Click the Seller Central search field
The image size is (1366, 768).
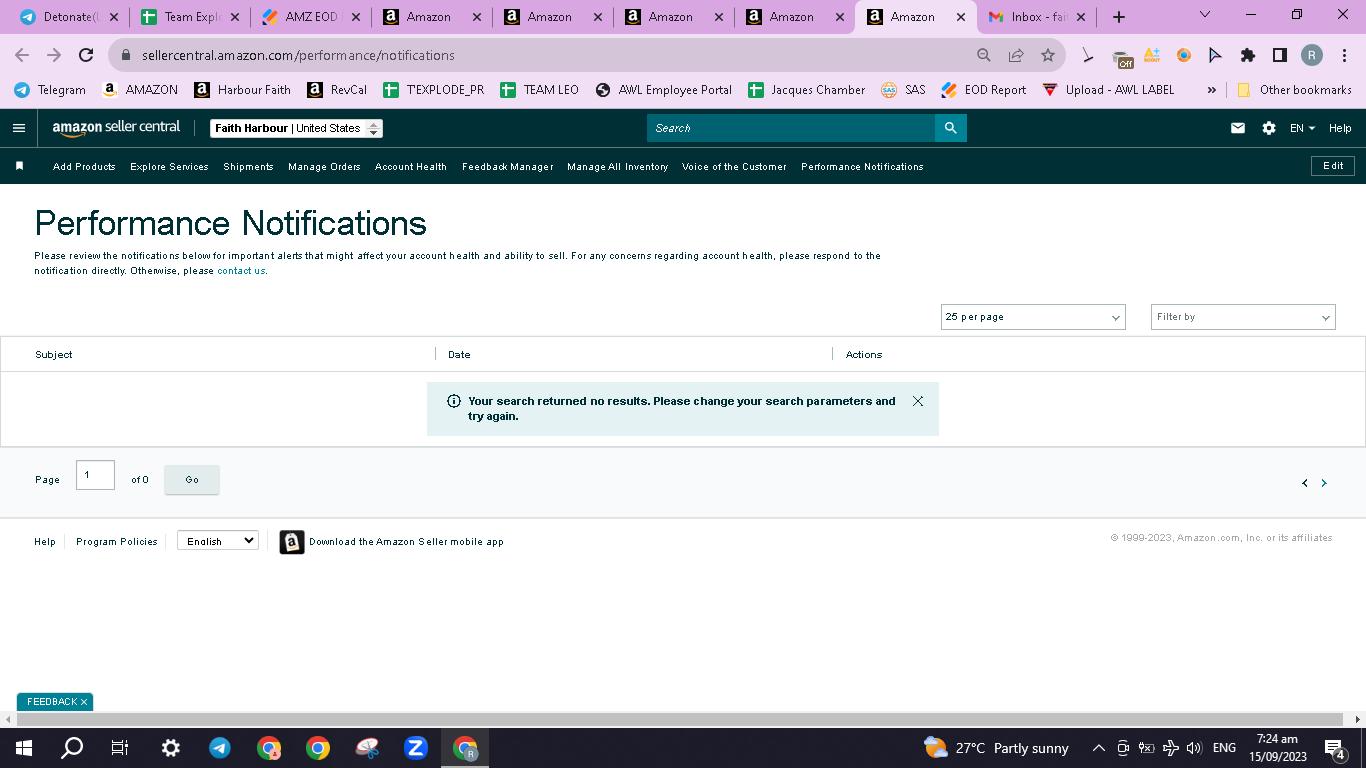(x=791, y=128)
